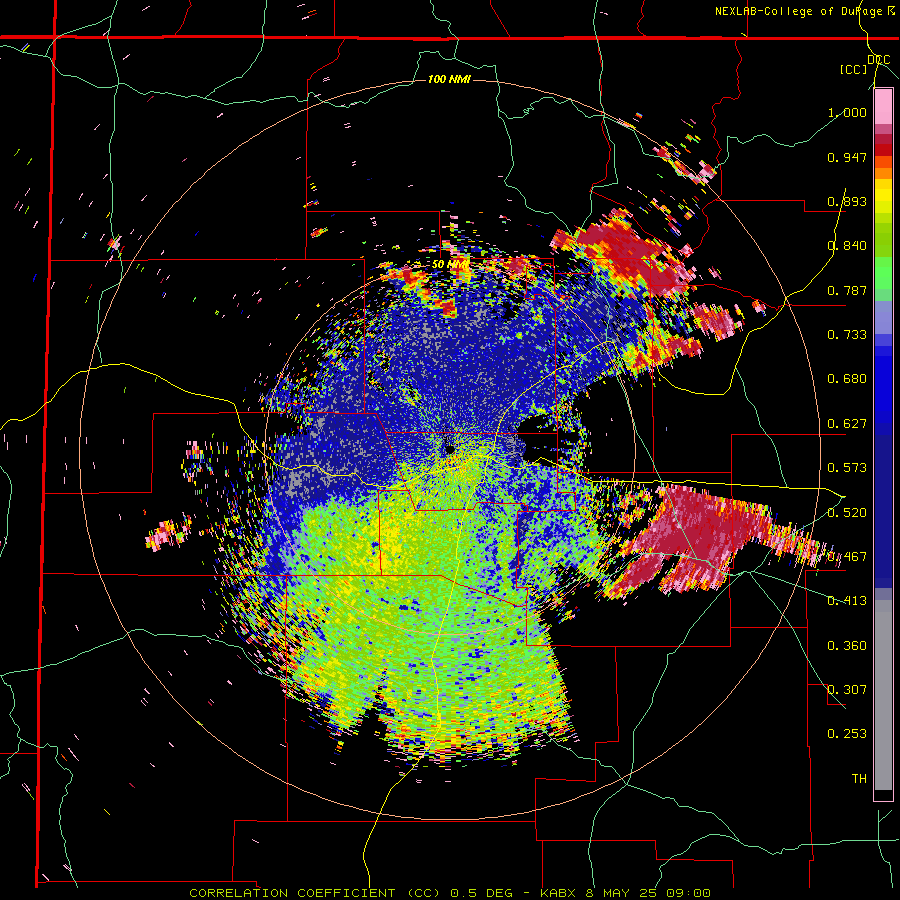
Task: Click the KABX station identifier in the caption
Action: (560, 893)
